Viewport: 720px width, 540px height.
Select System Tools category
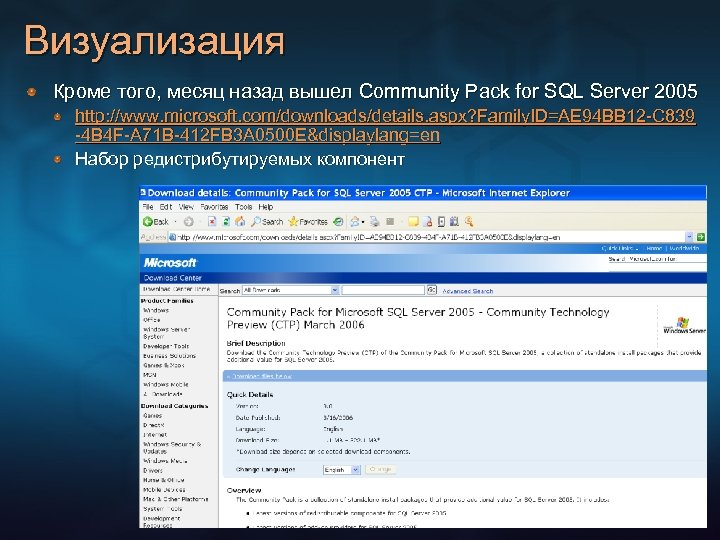pos(163,509)
